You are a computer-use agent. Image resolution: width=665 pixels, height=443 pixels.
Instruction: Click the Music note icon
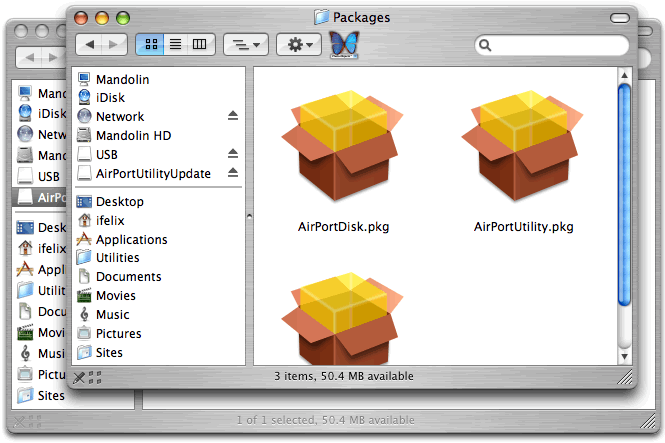click(84, 314)
